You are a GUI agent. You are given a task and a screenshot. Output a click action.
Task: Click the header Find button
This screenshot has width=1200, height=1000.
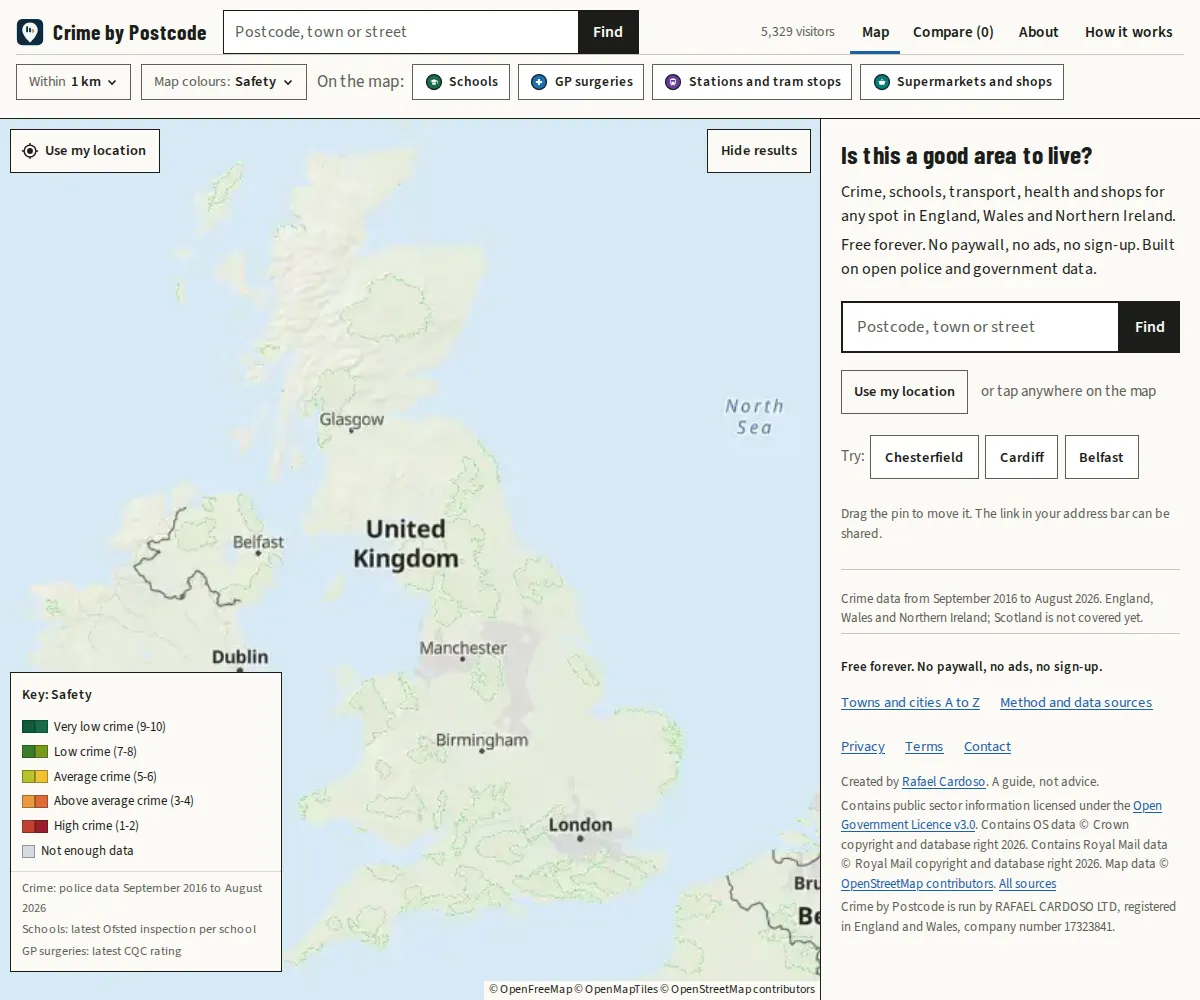pos(608,32)
